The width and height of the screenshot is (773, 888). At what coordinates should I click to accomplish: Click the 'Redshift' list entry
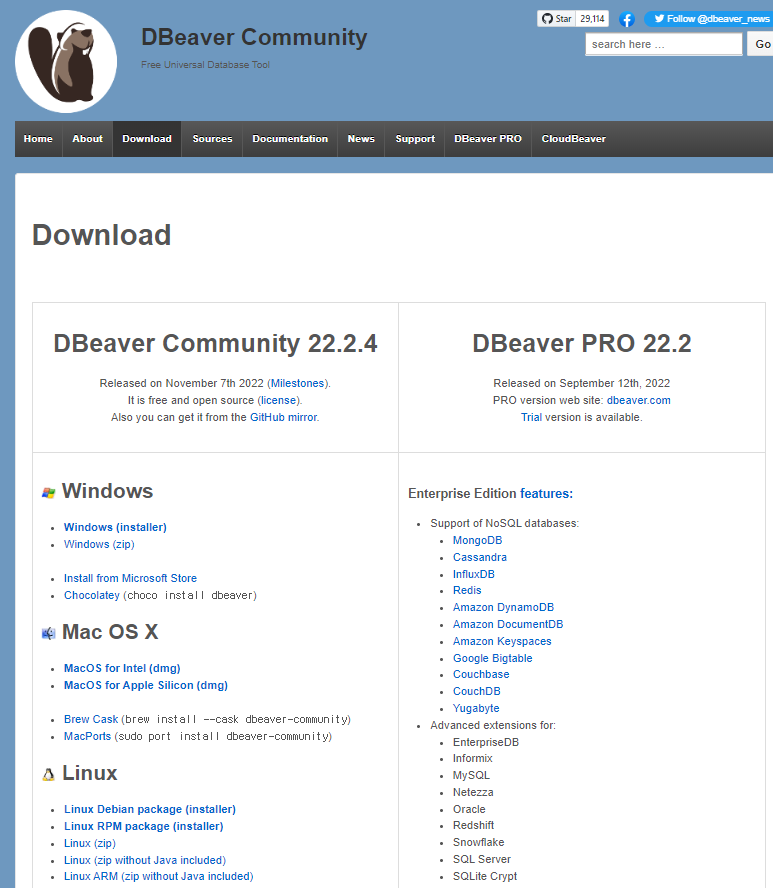tap(473, 825)
